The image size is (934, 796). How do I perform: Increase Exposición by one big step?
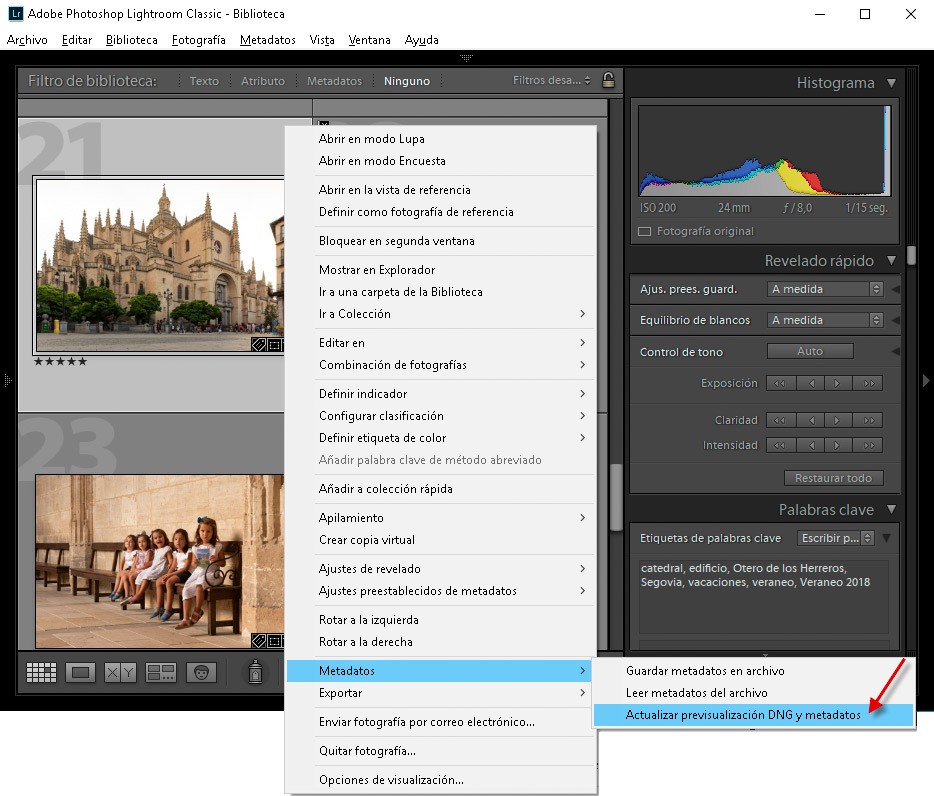coord(868,383)
